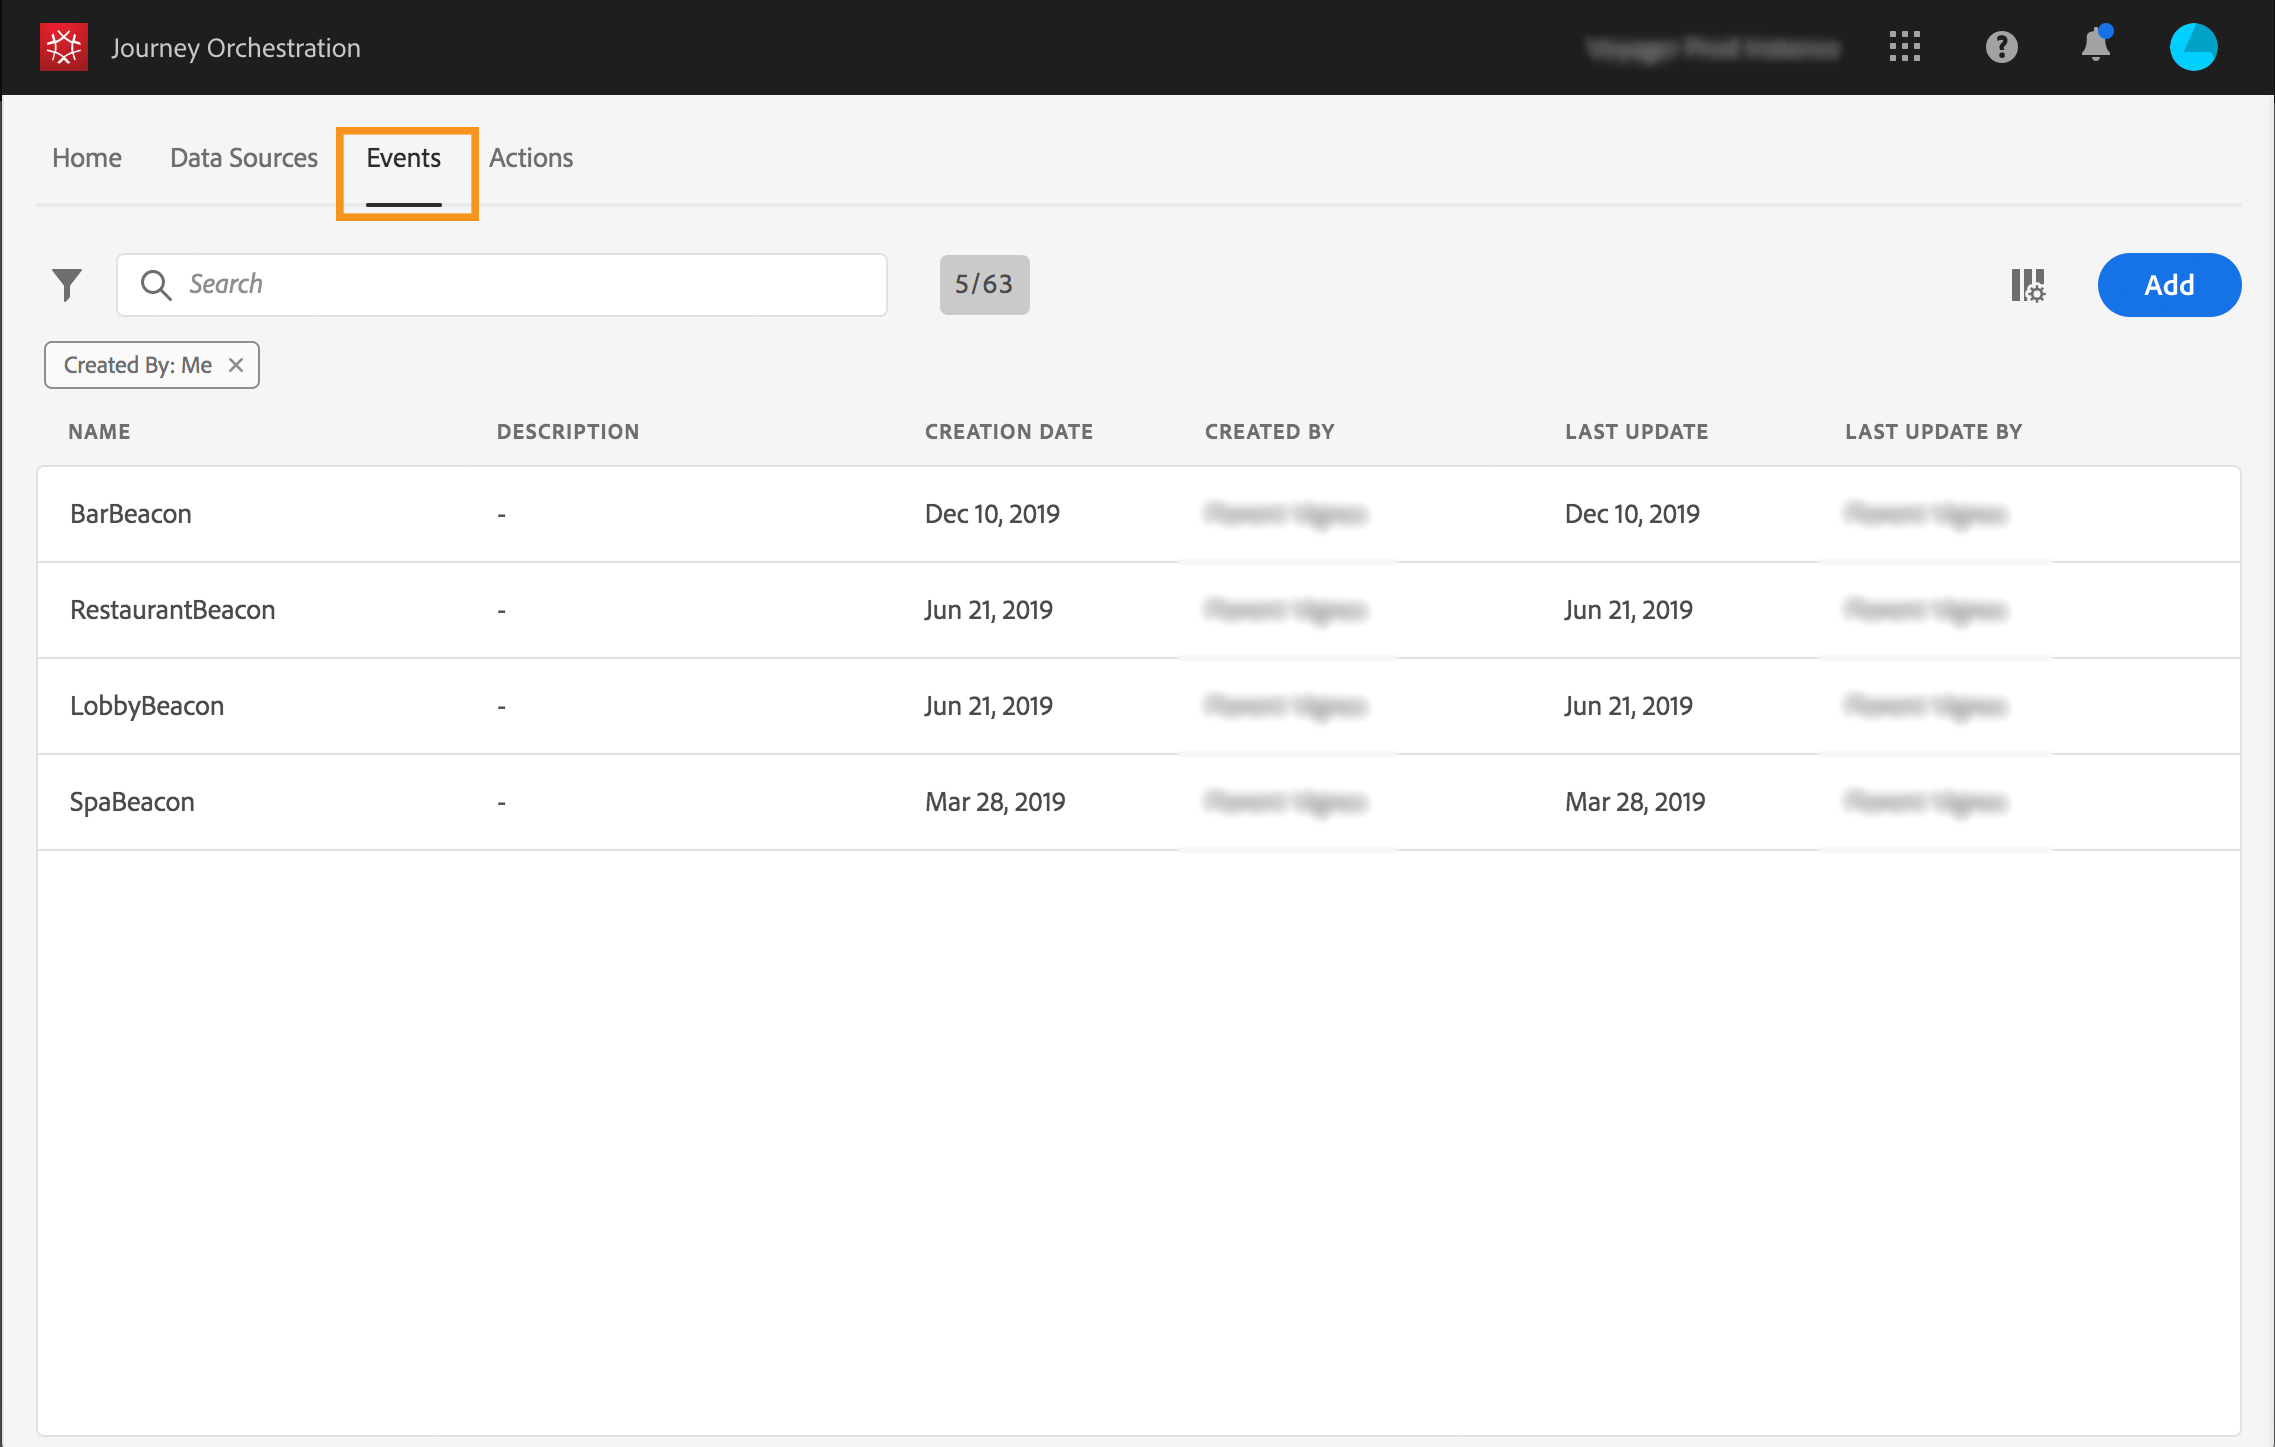
Task: Click the 5/63 results counter badge
Action: click(x=984, y=285)
